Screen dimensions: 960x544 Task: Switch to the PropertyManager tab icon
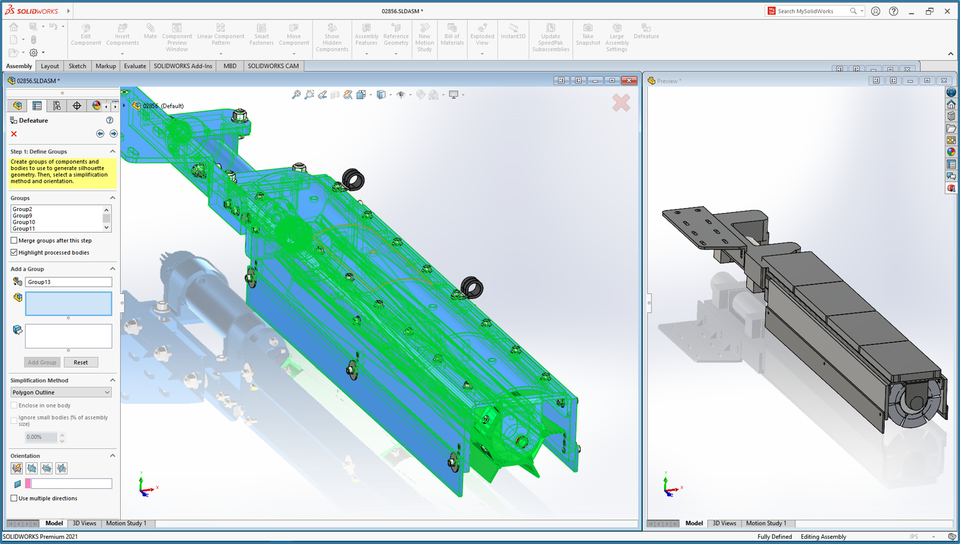pos(37,105)
